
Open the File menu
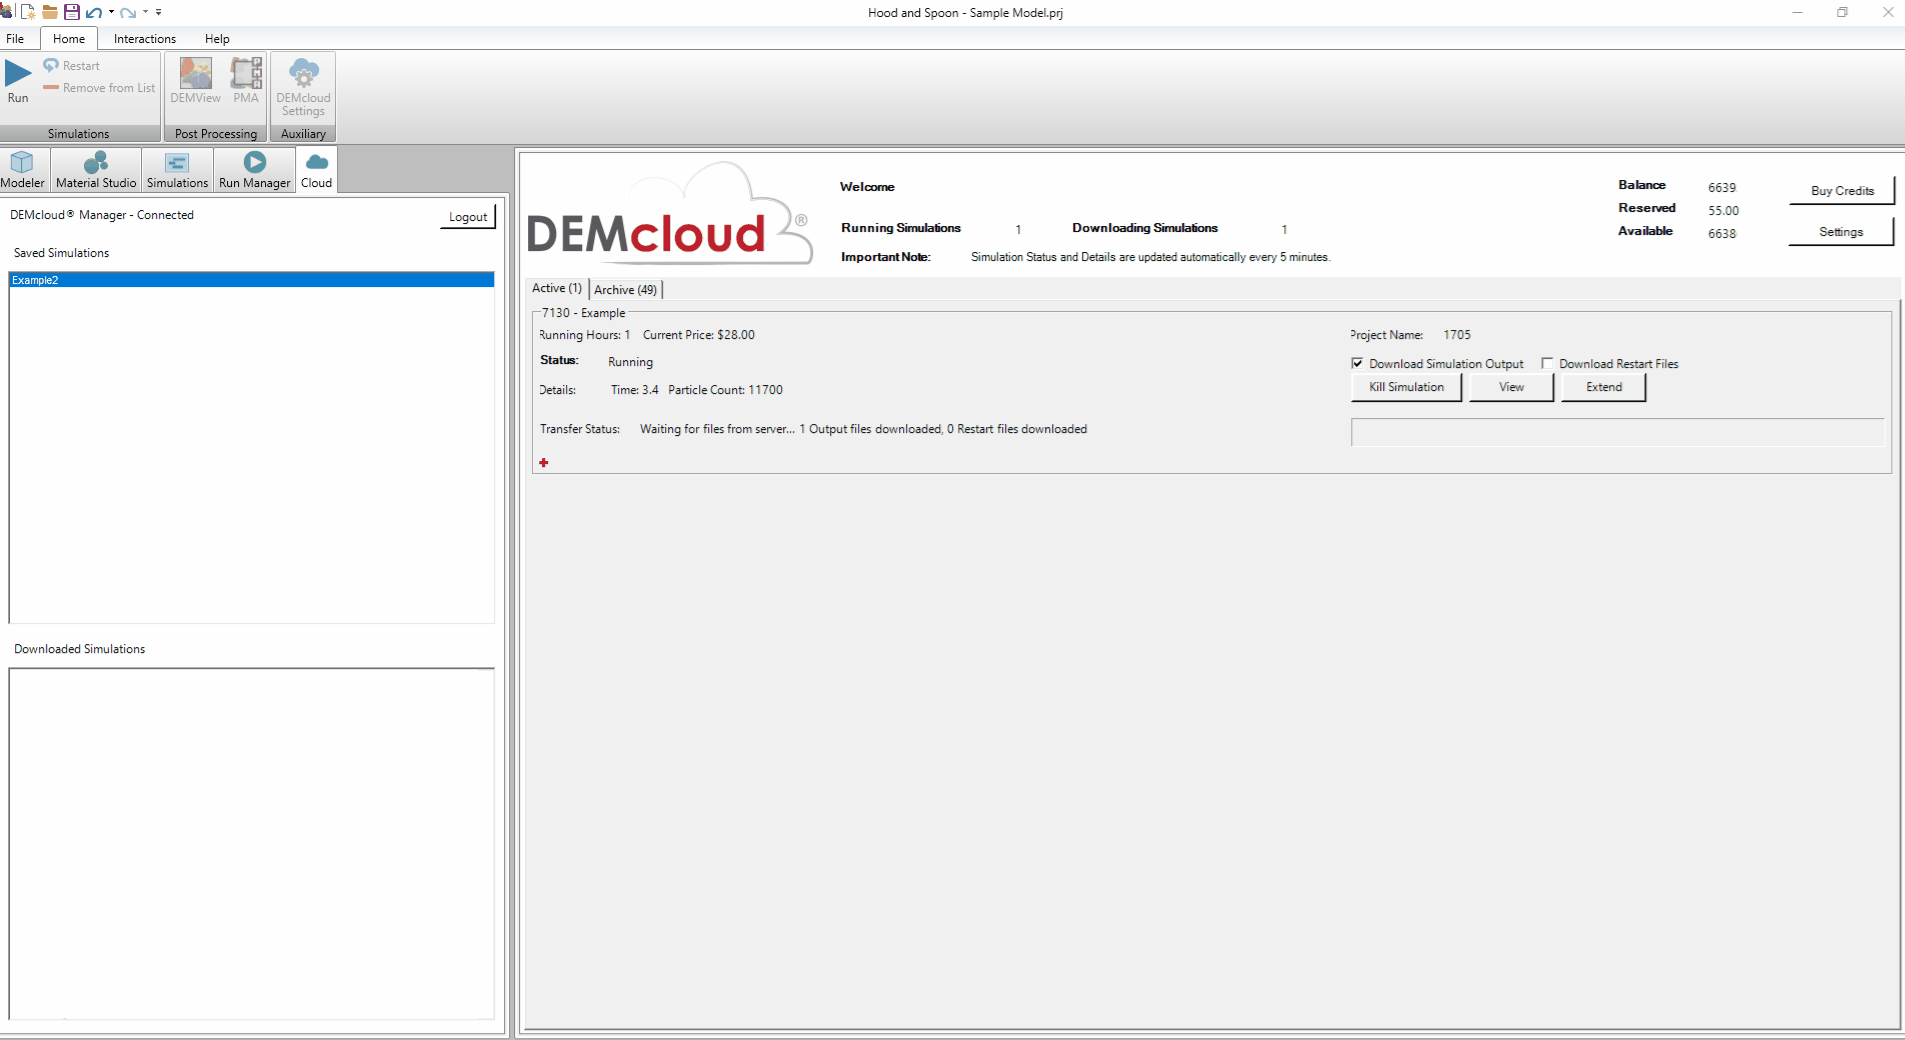[15, 38]
